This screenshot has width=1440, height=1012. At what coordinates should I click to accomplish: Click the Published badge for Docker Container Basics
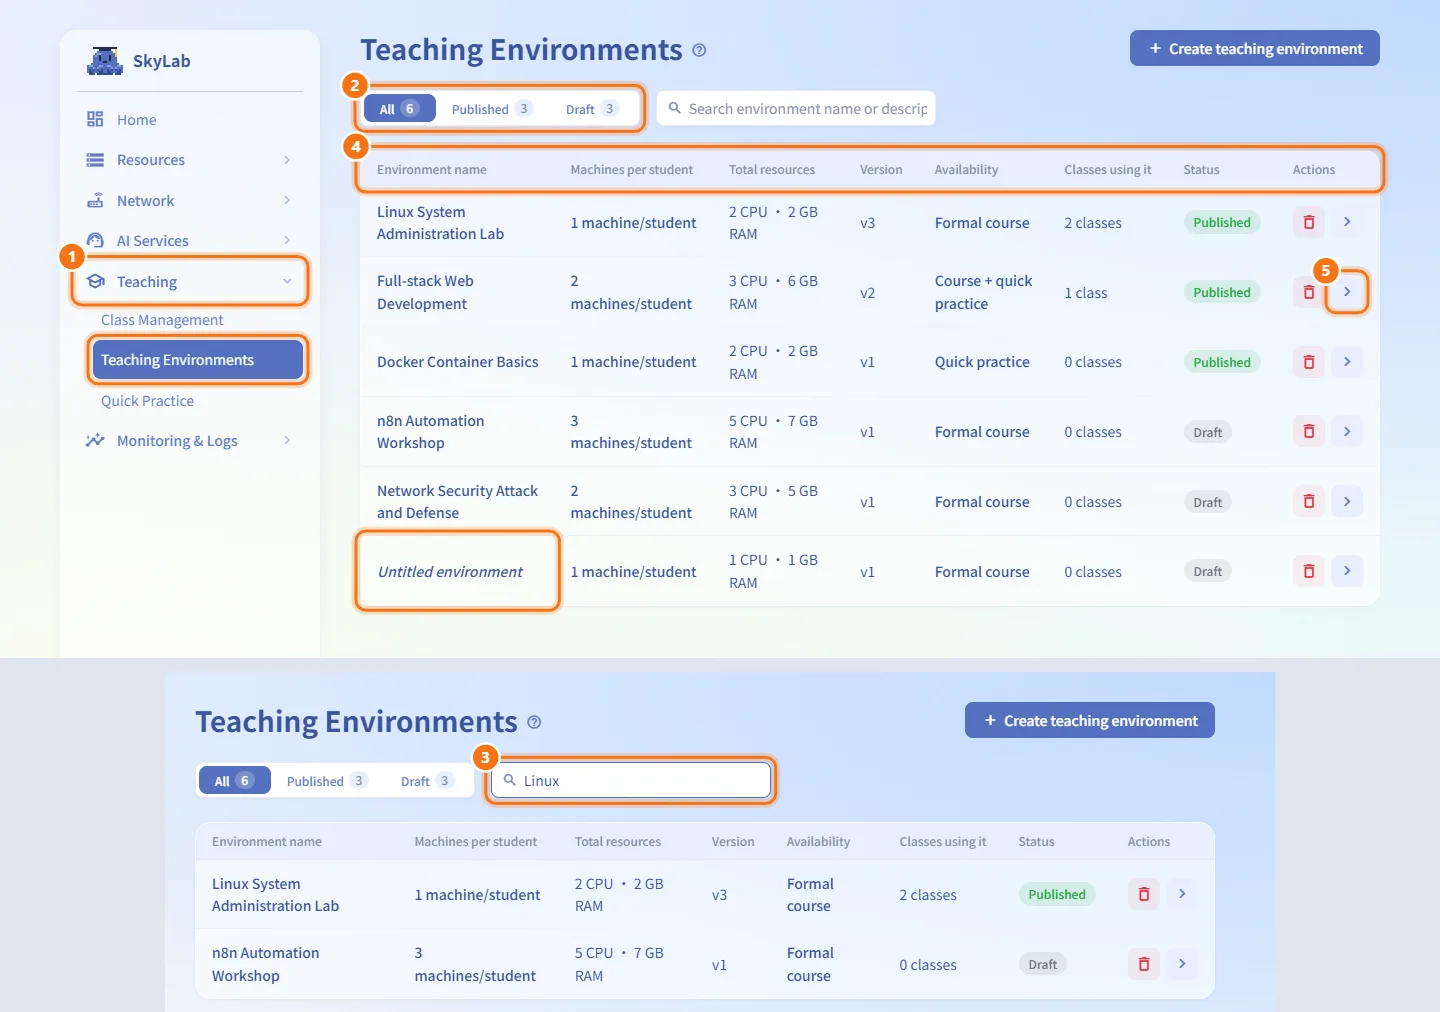pyautogui.click(x=1222, y=362)
